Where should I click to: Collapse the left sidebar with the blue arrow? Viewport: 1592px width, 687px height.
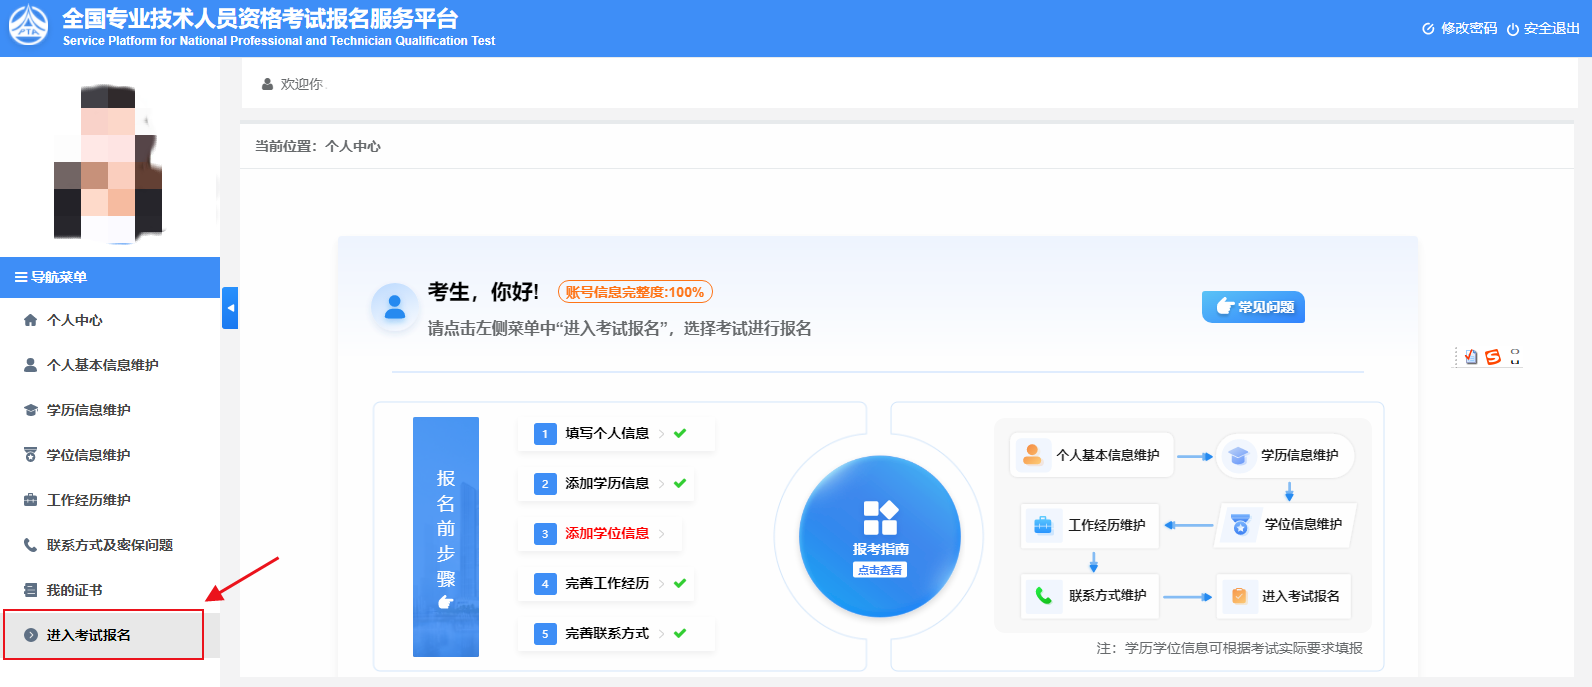tap(230, 308)
